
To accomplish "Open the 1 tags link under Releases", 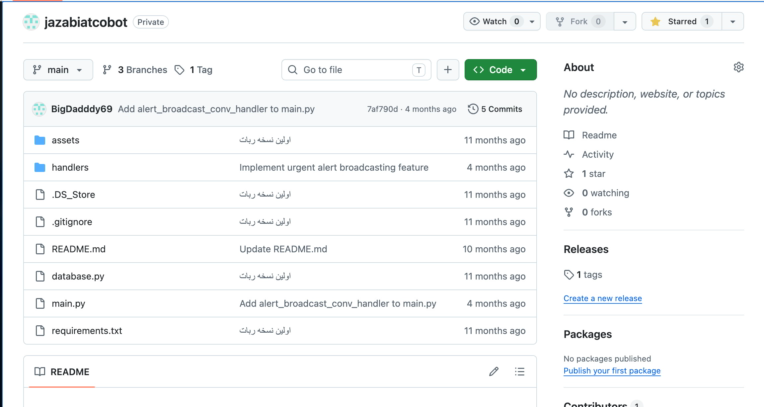I will click(583, 275).
